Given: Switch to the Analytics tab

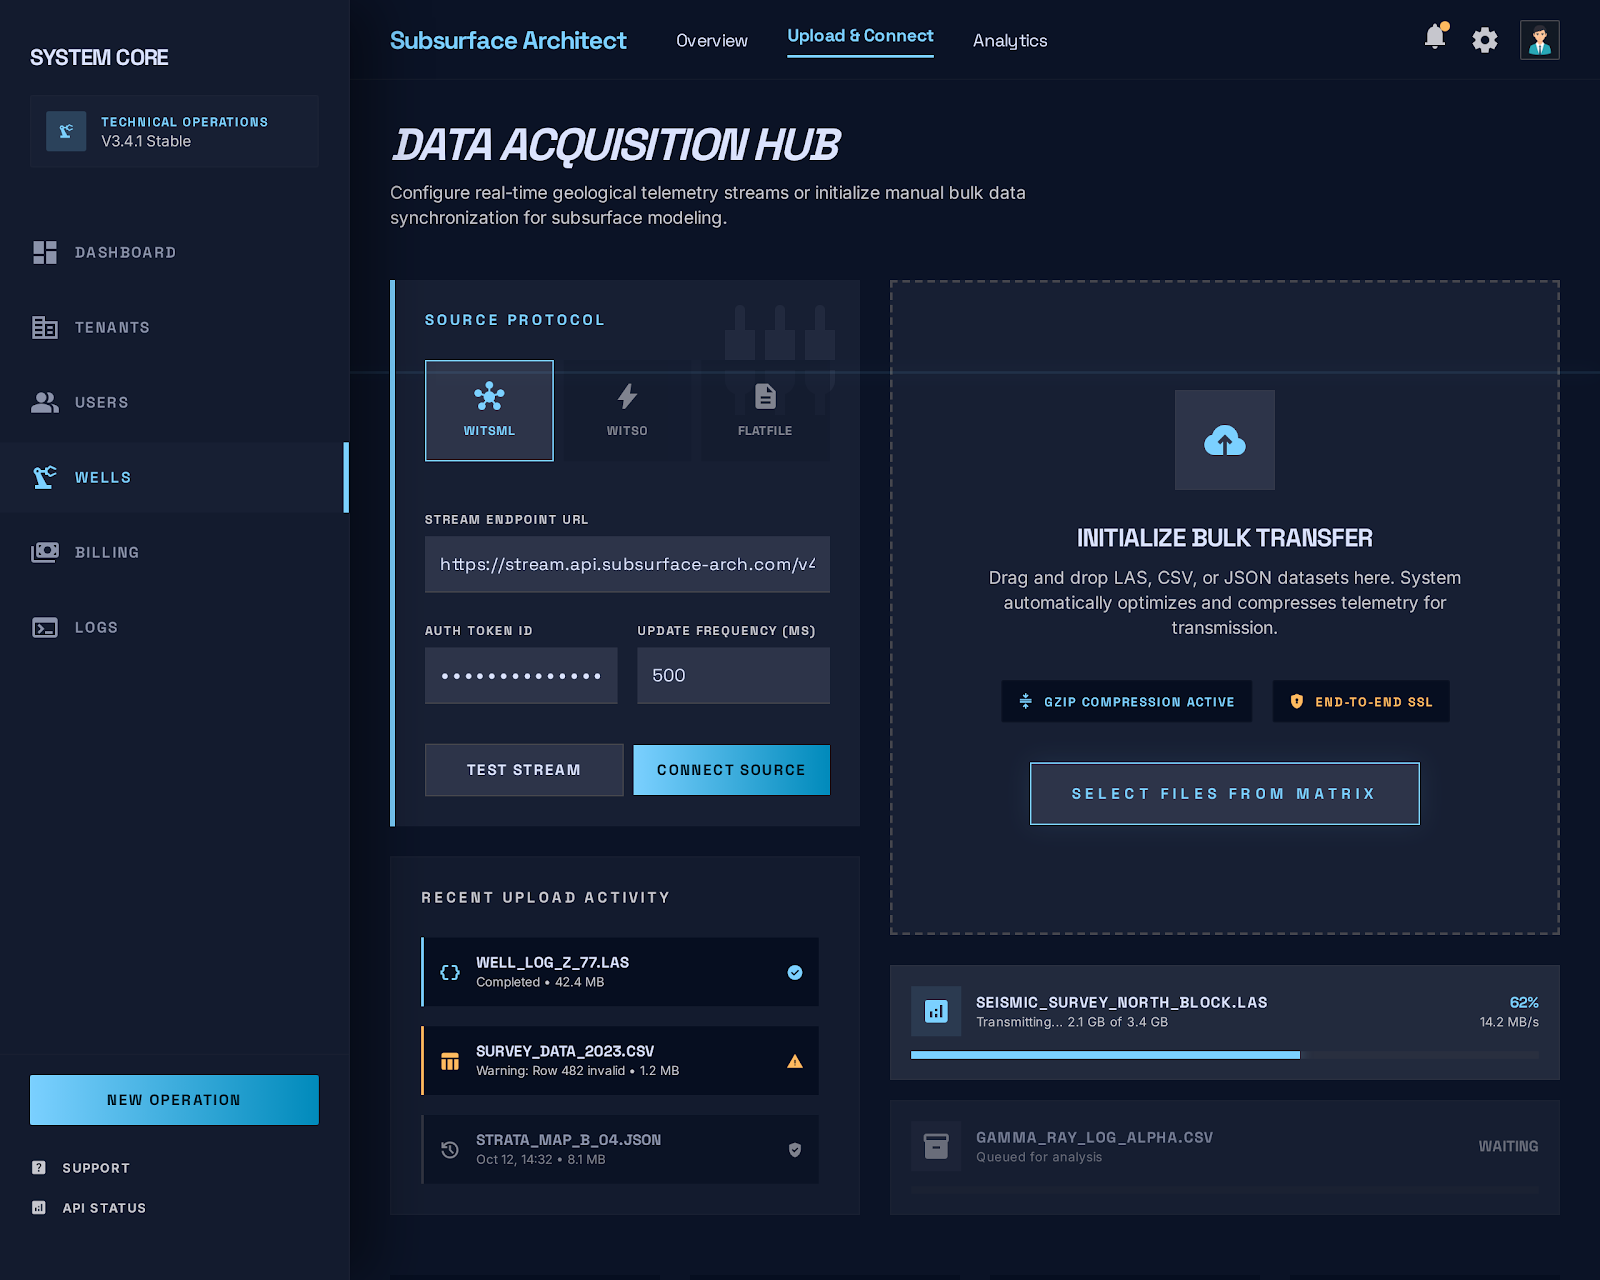Looking at the screenshot, I should click(1010, 41).
